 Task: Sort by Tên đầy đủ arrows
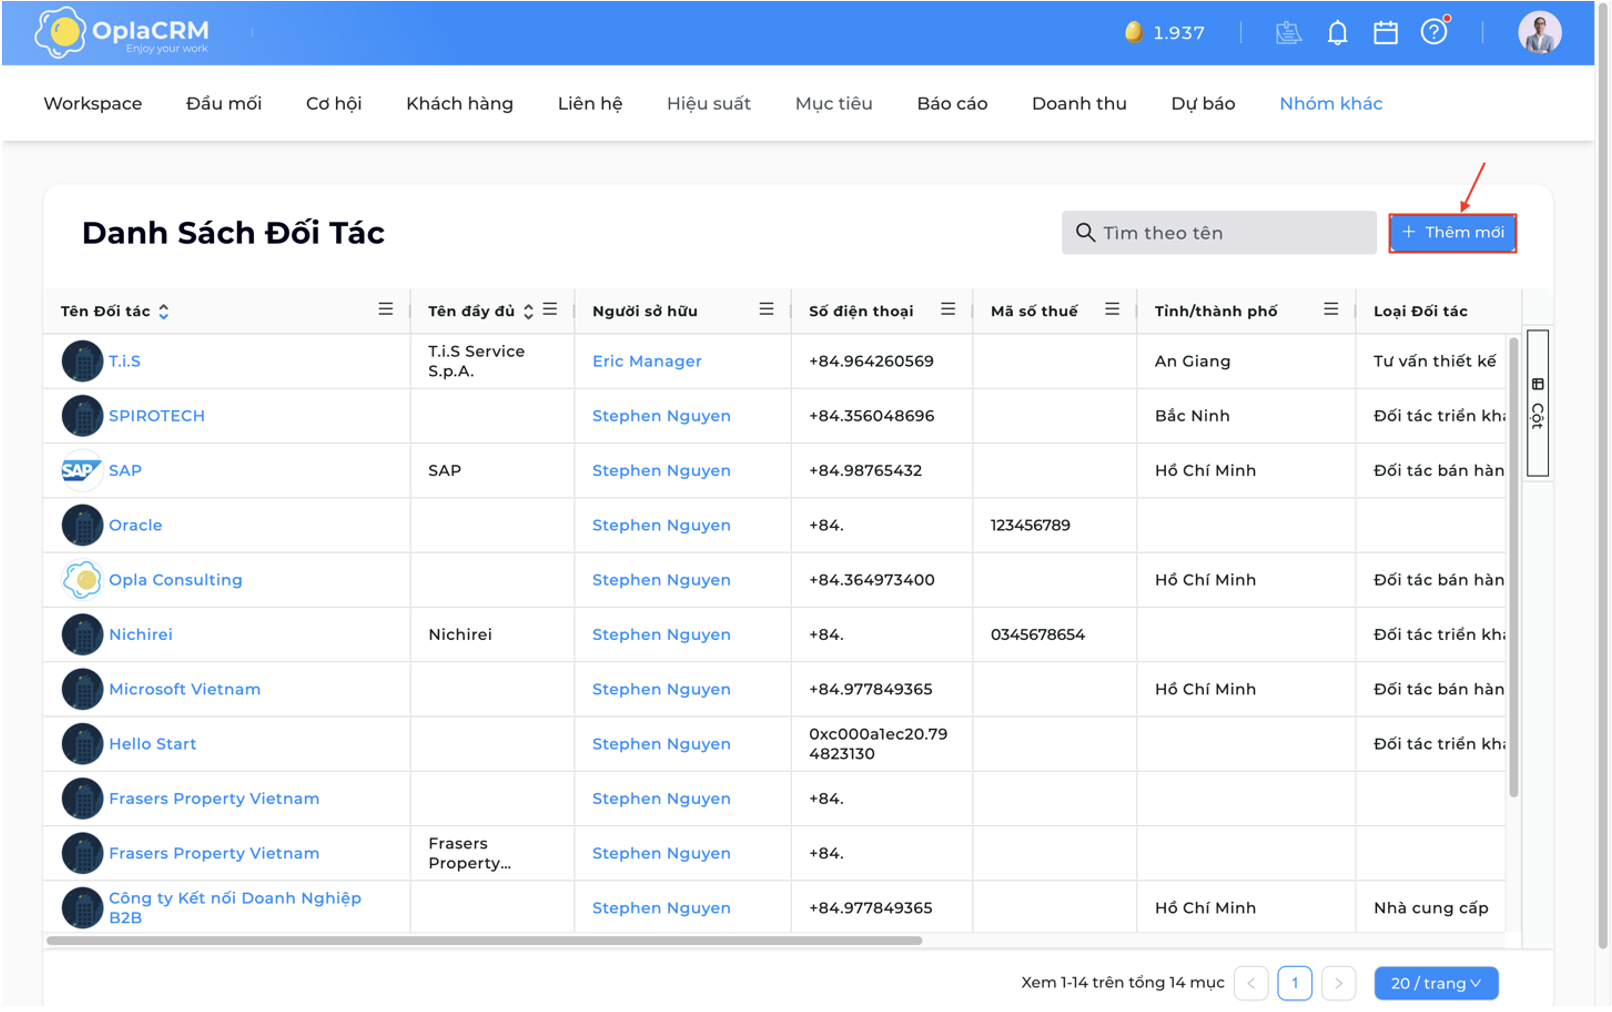[x=528, y=311]
